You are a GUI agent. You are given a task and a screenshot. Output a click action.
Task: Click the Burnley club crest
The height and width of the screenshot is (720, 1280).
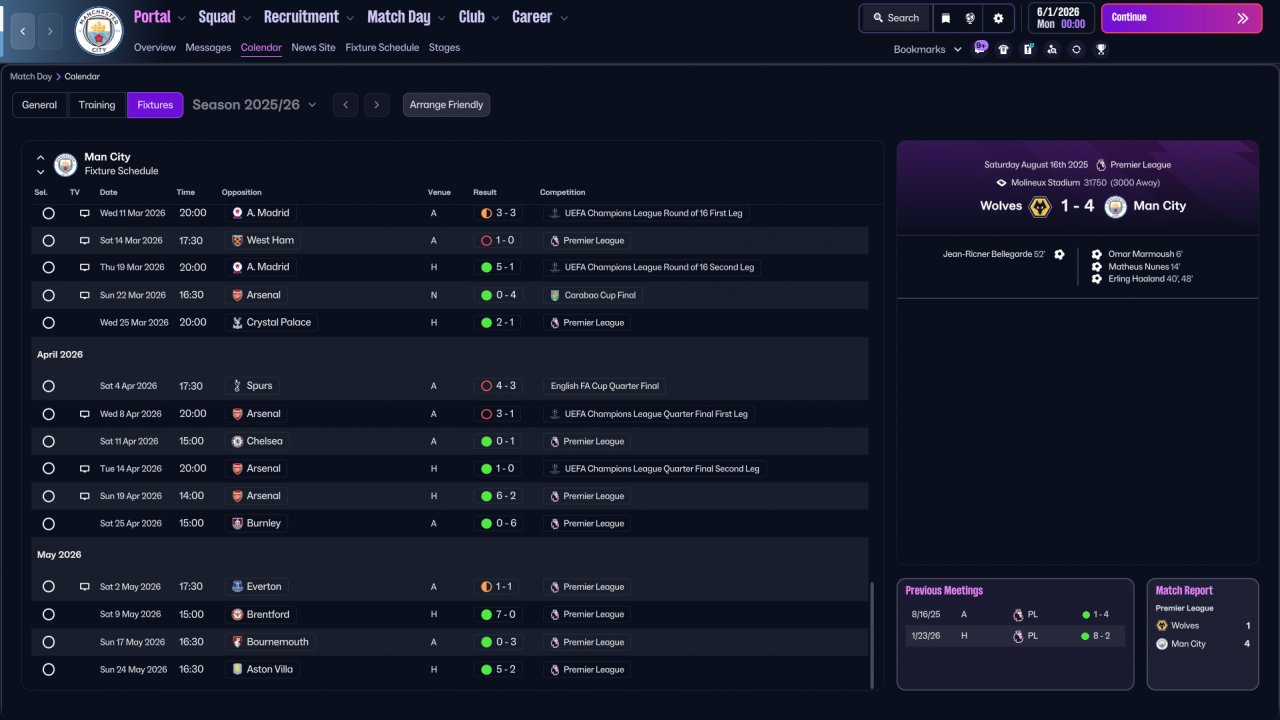pyautogui.click(x=237, y=523)
